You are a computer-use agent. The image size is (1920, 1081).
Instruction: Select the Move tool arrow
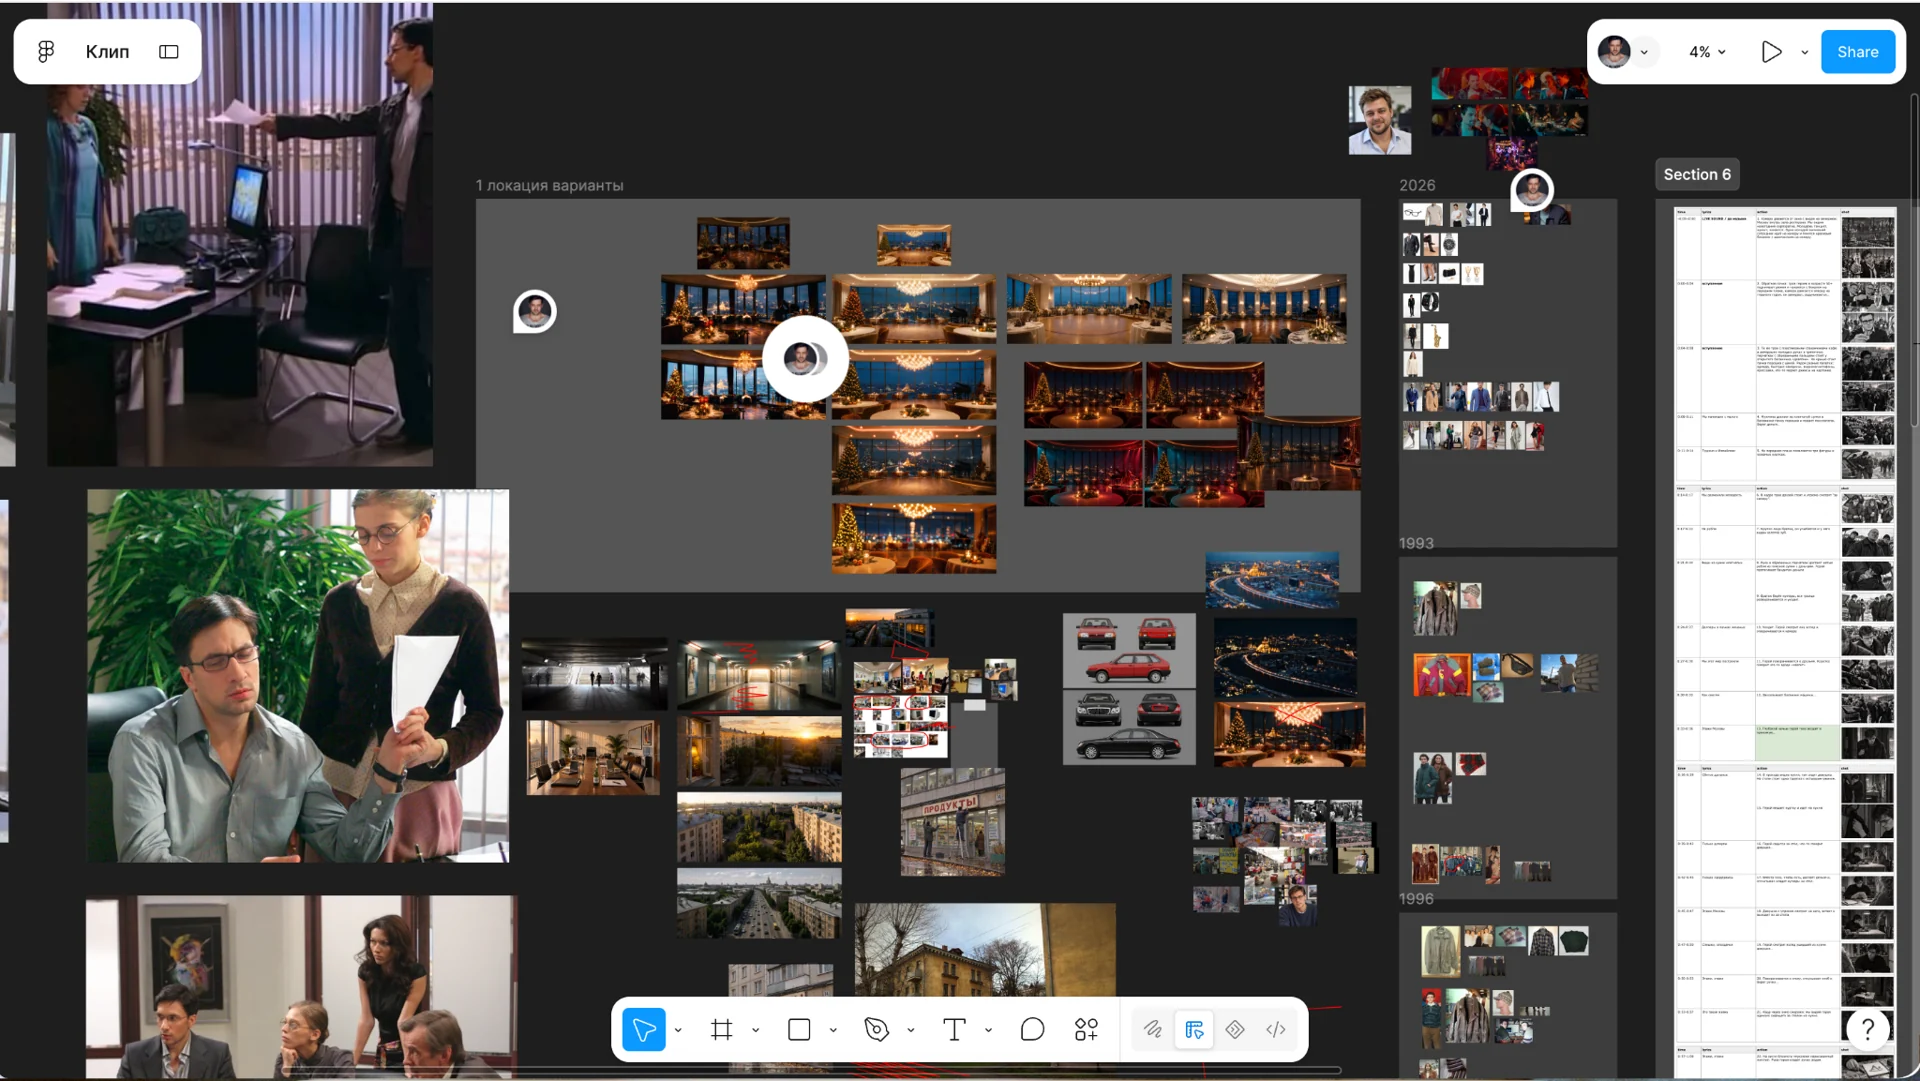pyautogui.click(x=644, y=1029)
